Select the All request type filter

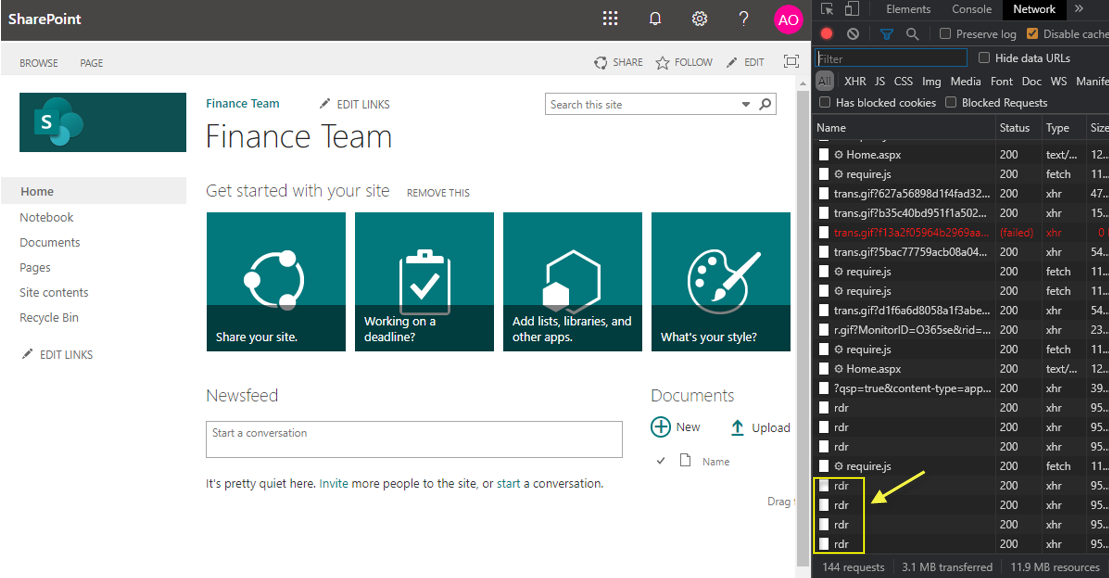pos(825,81)
